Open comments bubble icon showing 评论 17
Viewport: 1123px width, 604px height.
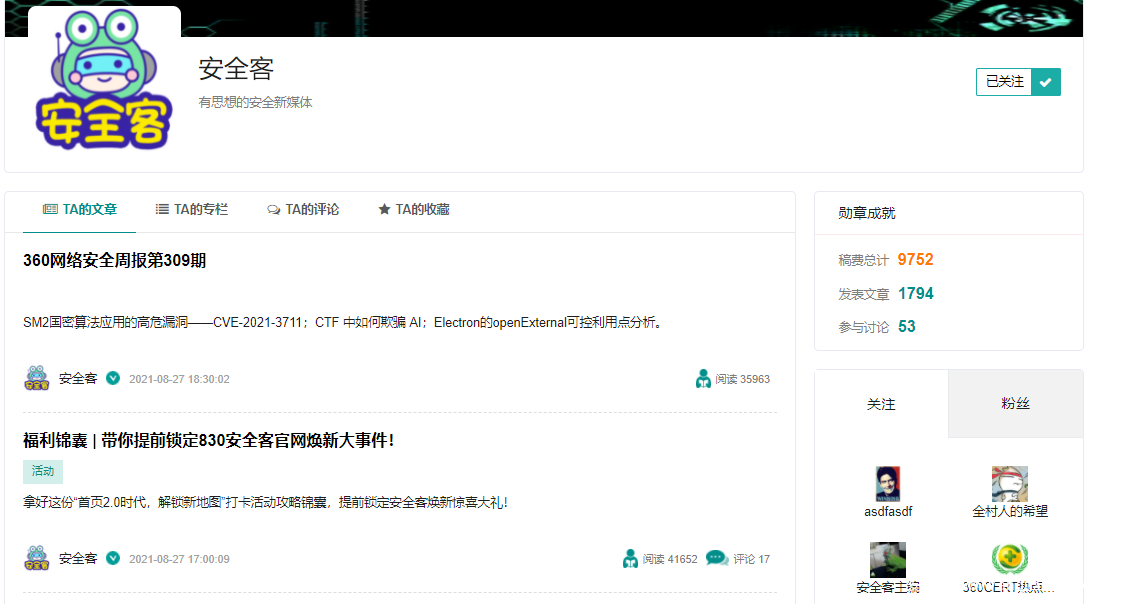click(716, 558)
